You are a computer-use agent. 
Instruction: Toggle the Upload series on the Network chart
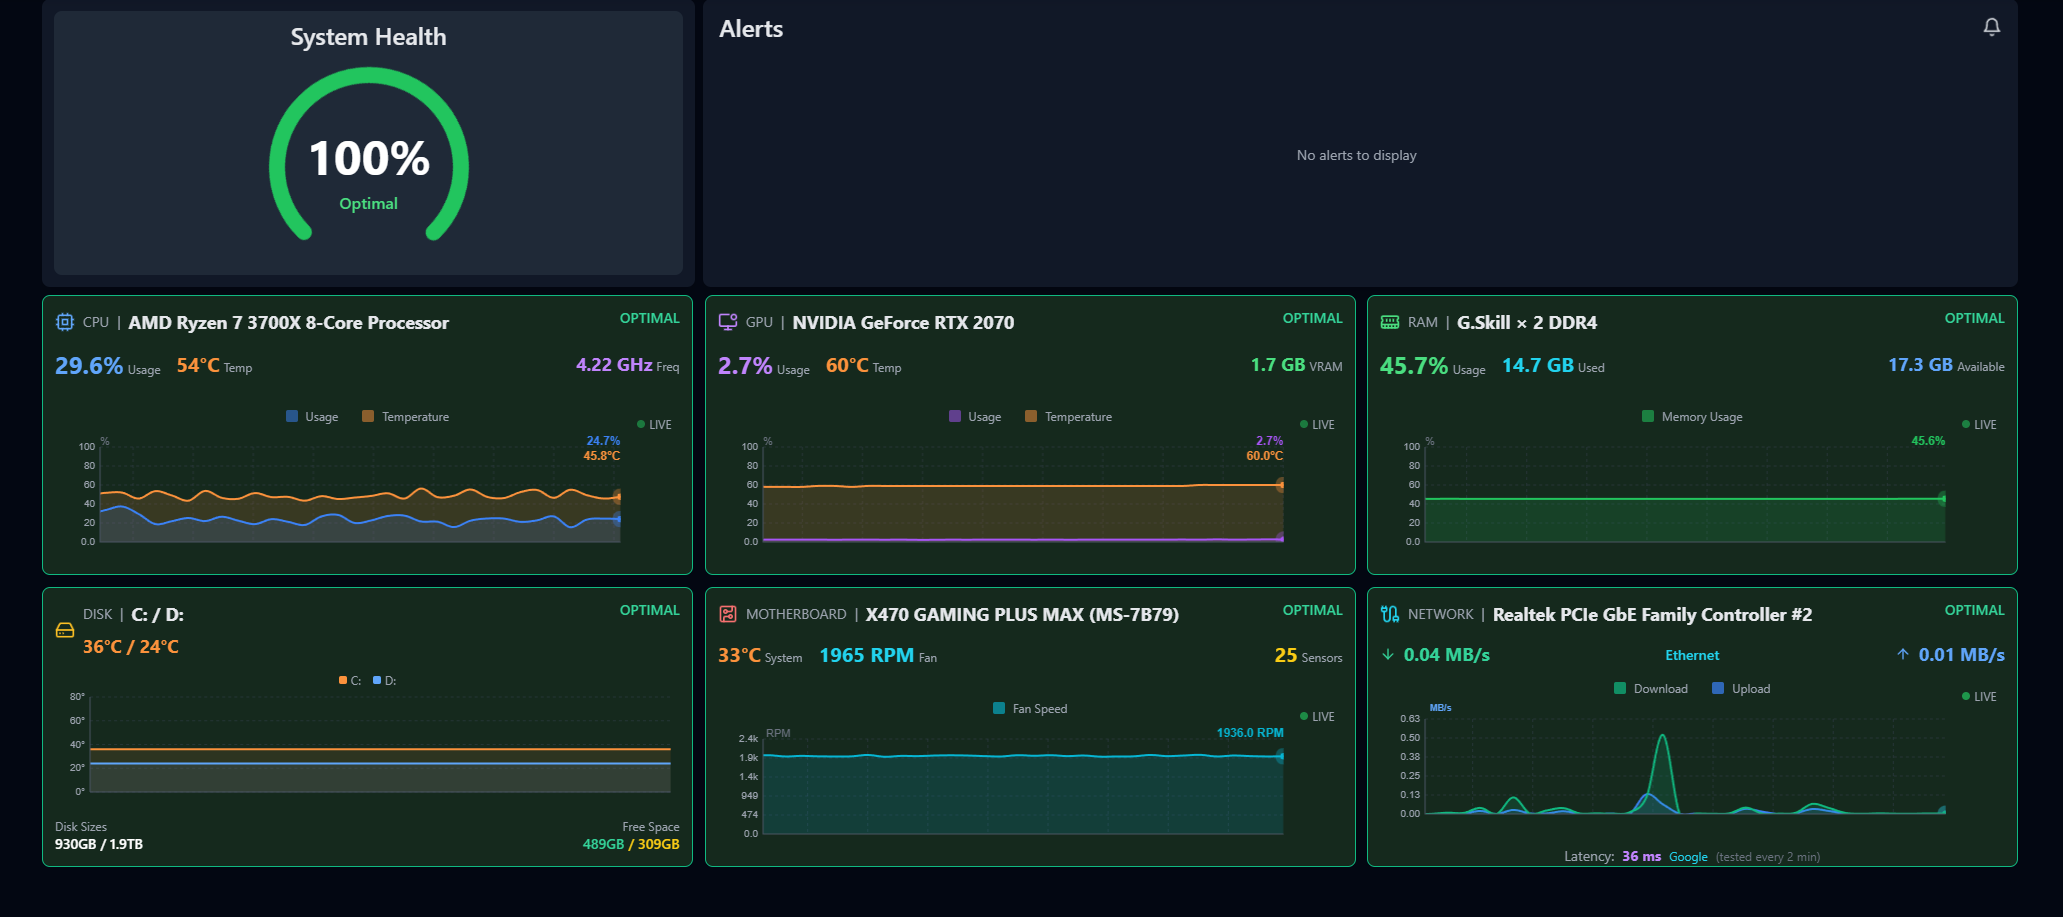click(x=1741, y=688)
